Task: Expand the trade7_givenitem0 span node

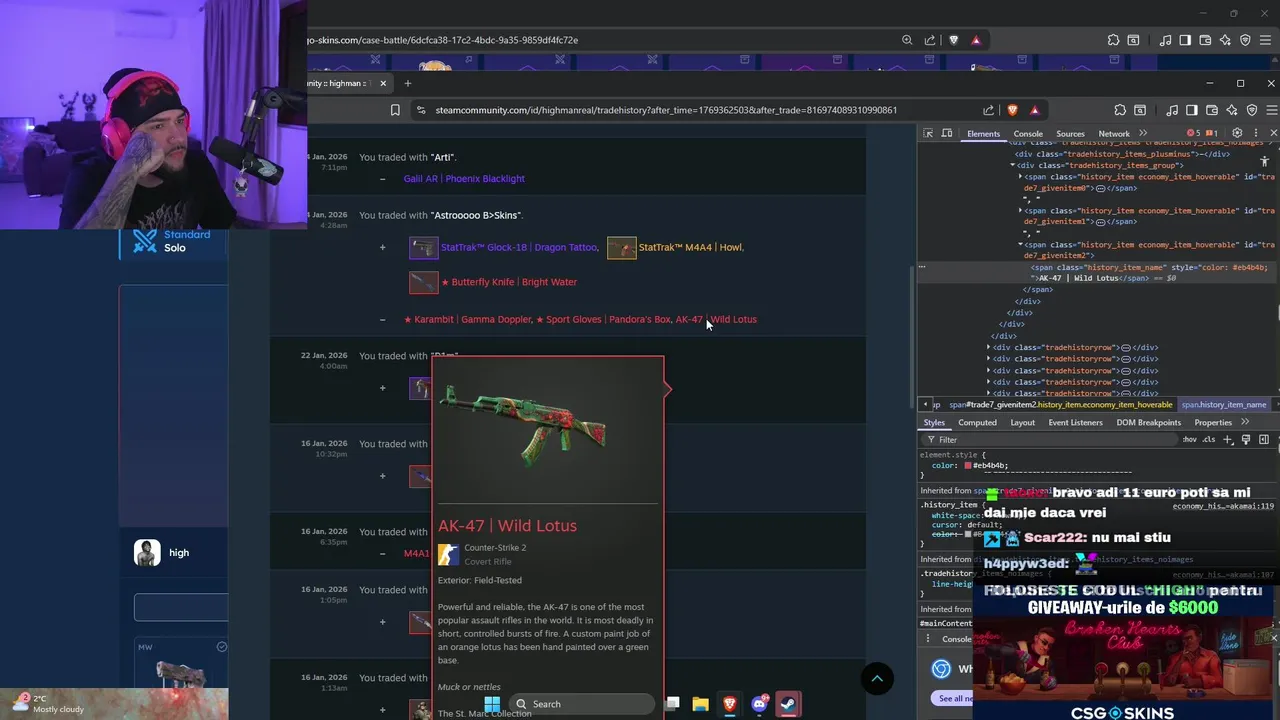Action: pos(1021,177)
